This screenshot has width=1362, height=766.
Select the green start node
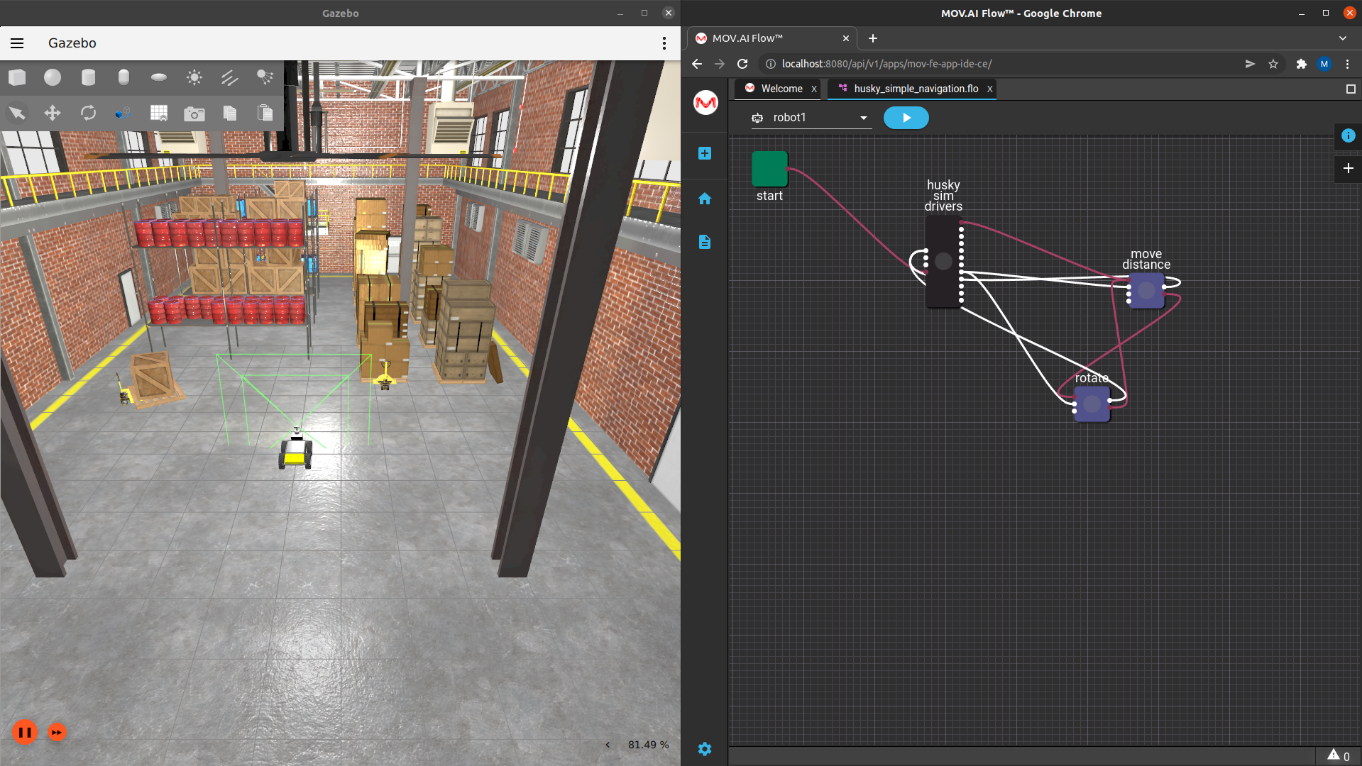tap(770, 169)
